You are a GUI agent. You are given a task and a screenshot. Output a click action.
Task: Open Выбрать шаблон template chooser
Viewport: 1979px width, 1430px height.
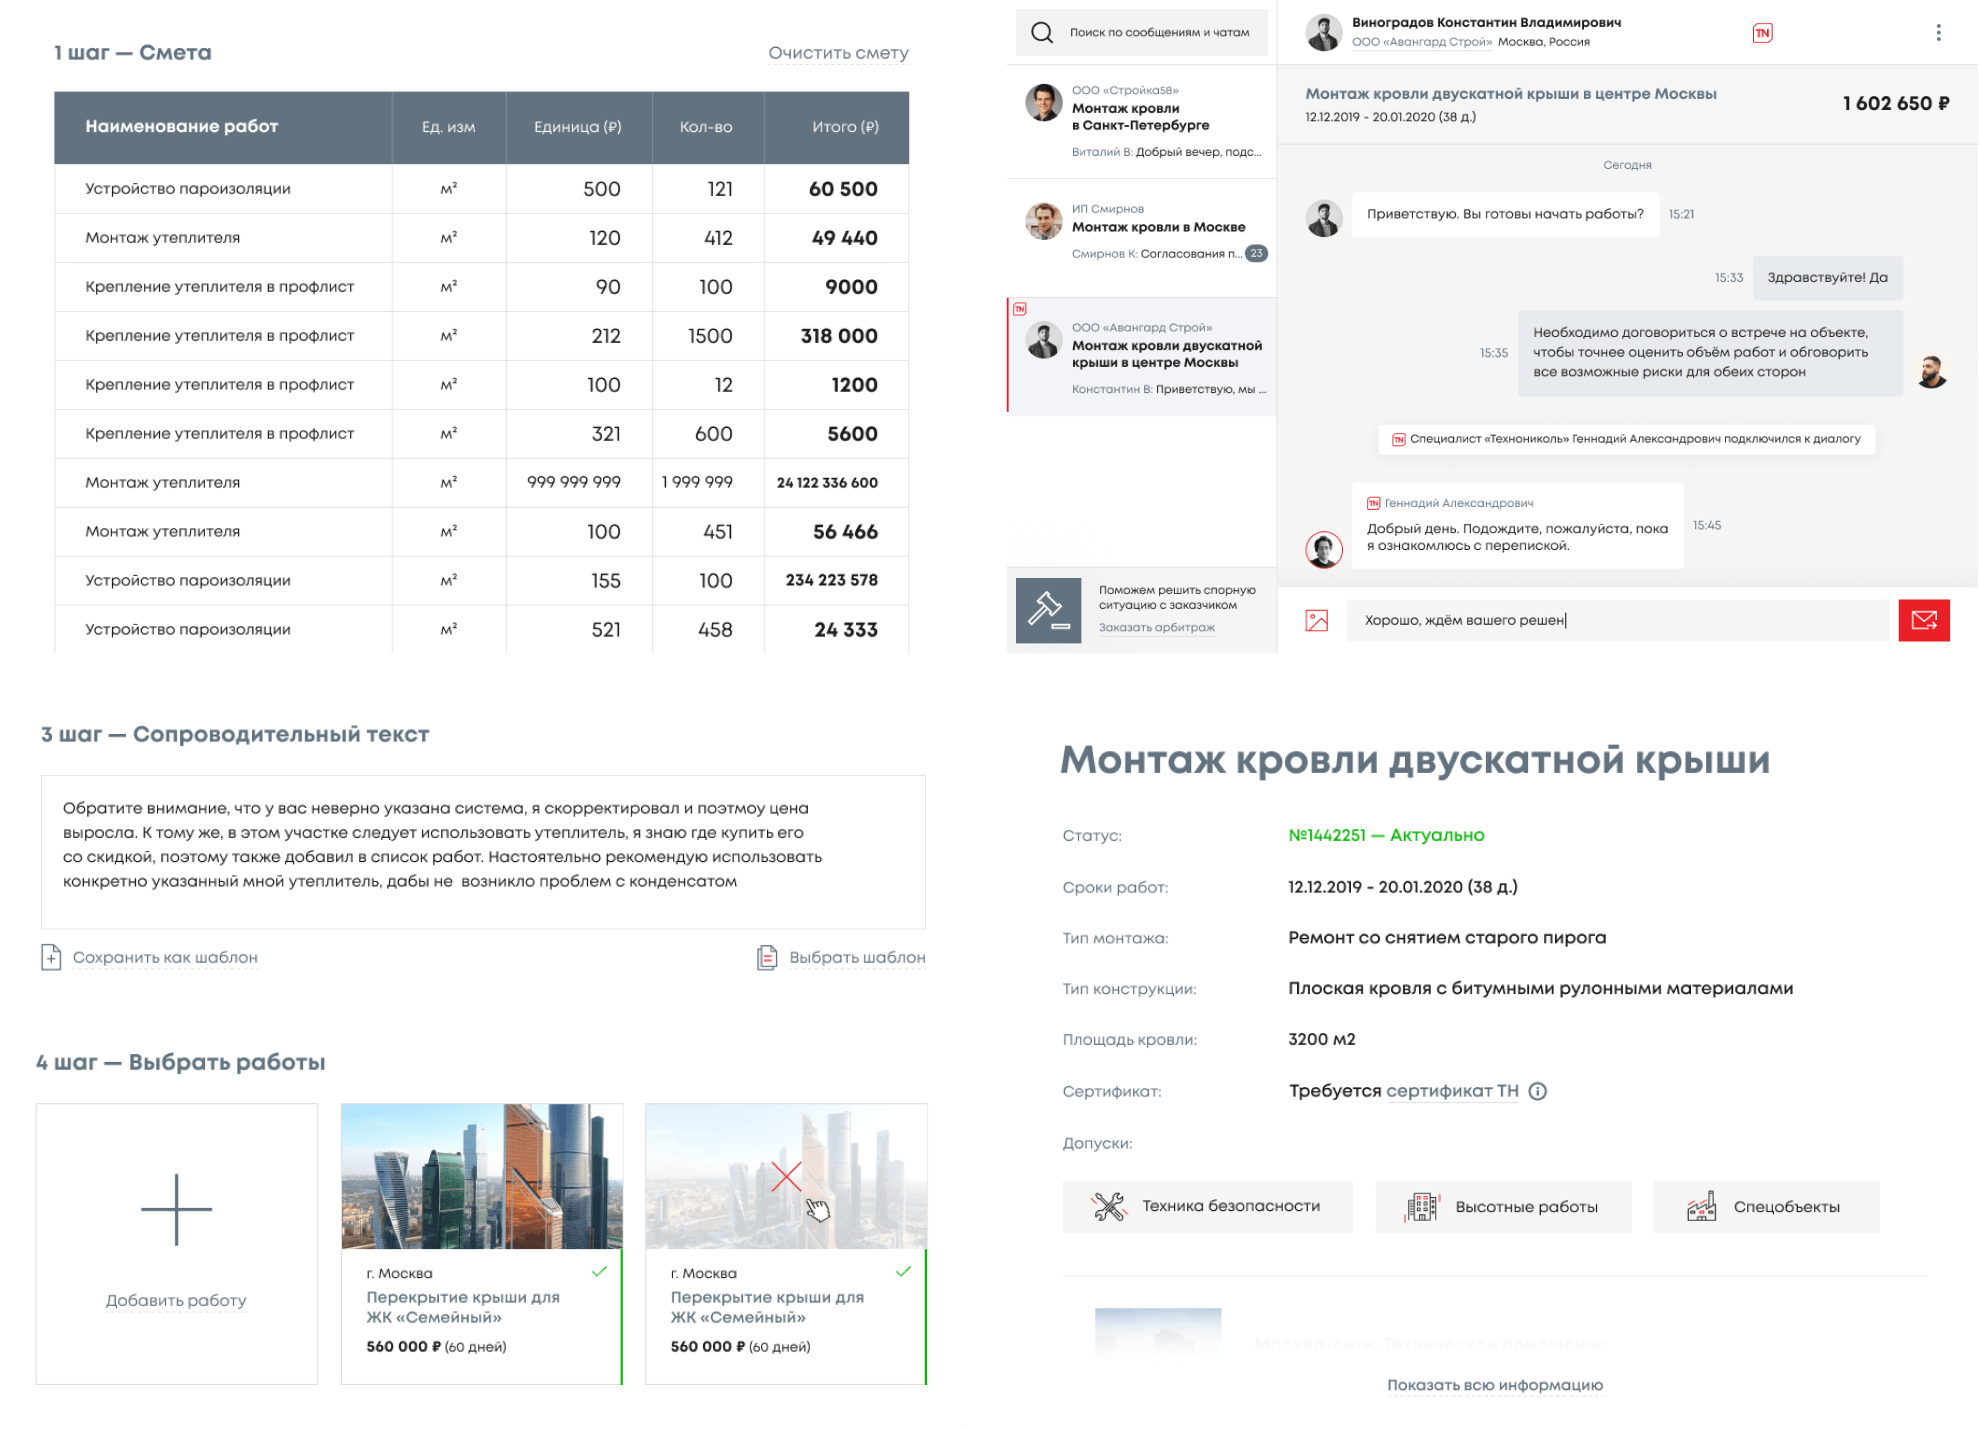tap(856, 958)
